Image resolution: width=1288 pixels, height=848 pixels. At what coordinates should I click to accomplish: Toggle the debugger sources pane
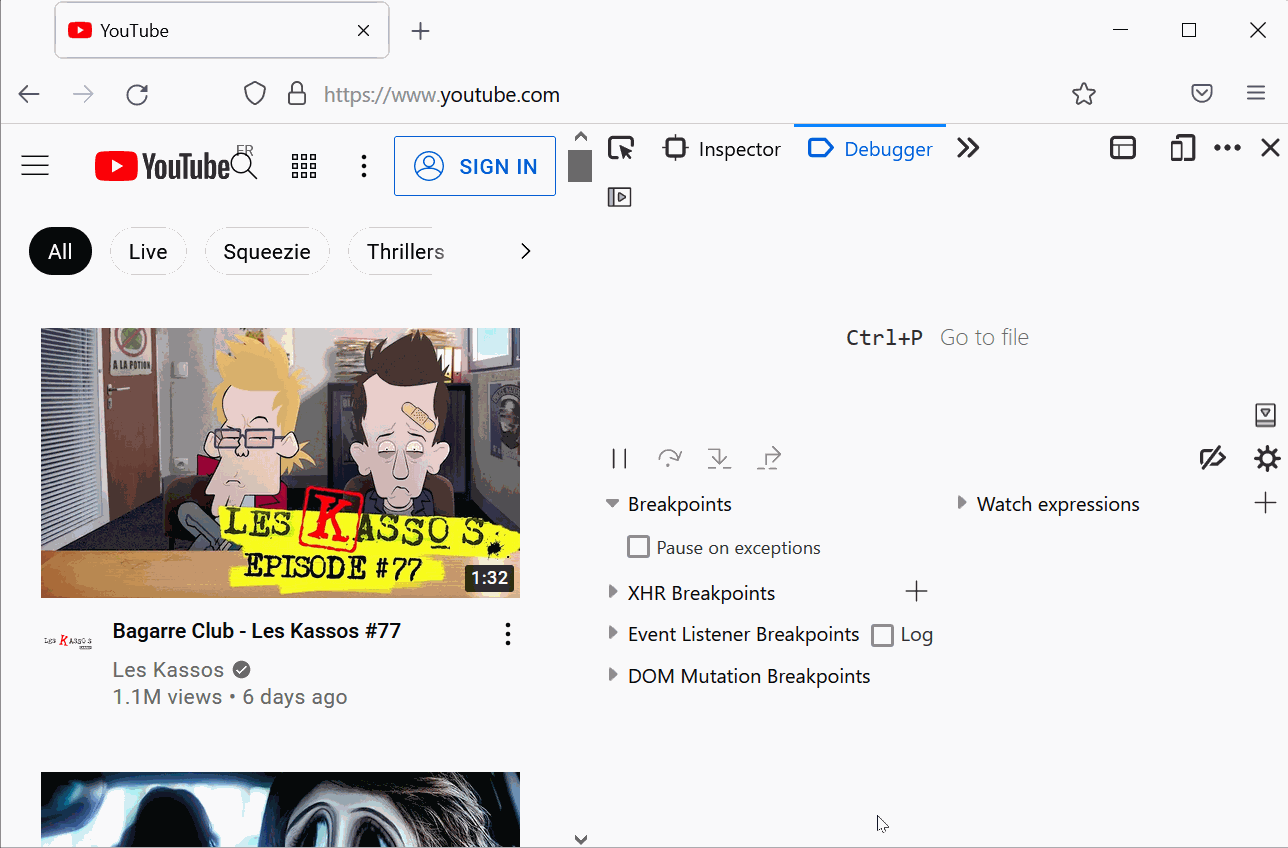coord(620,197)
